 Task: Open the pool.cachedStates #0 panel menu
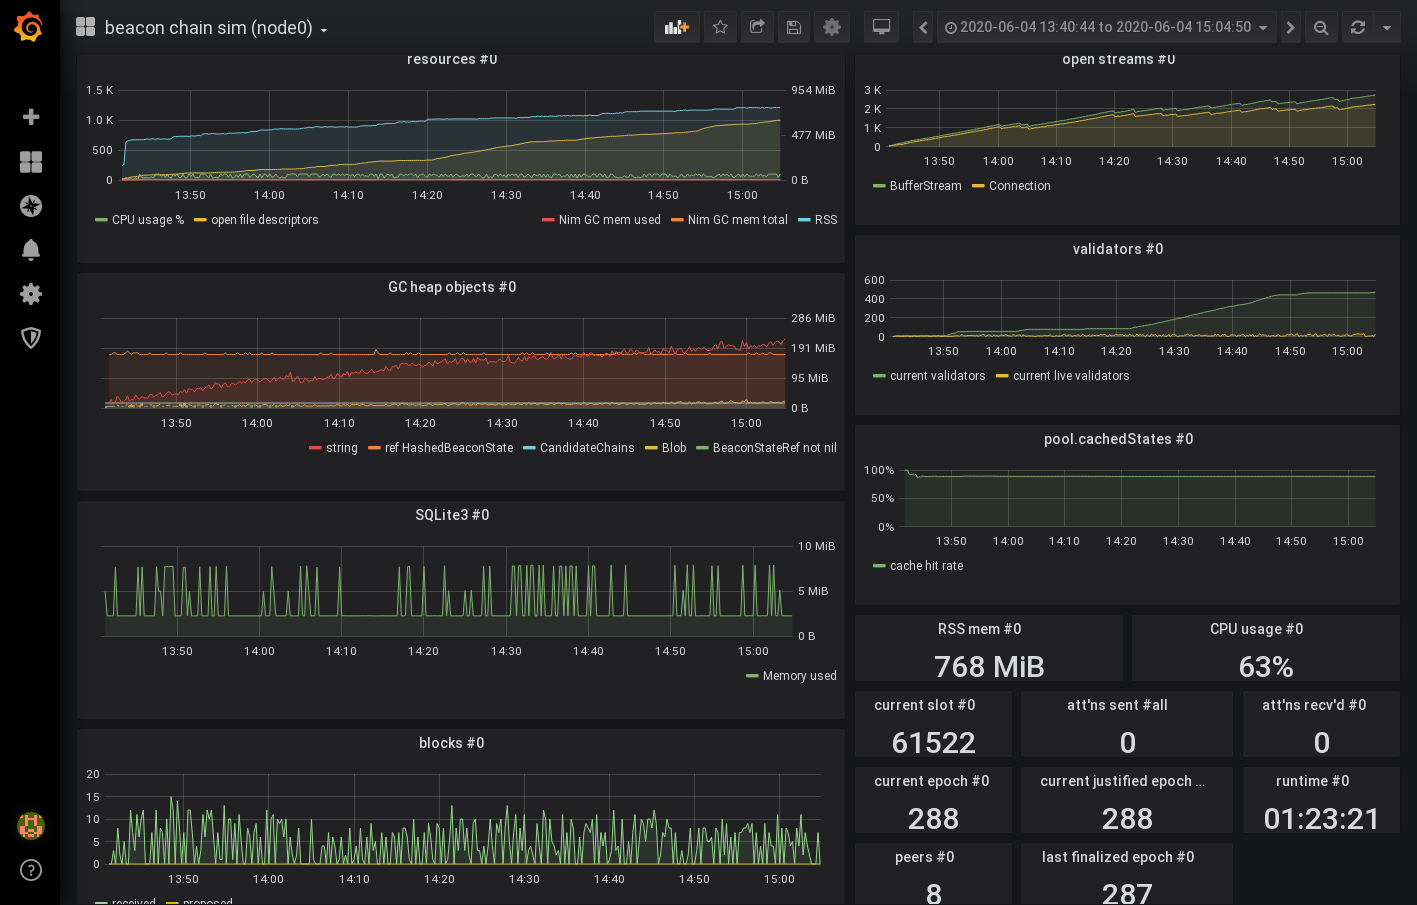[x=1118, y=439]
